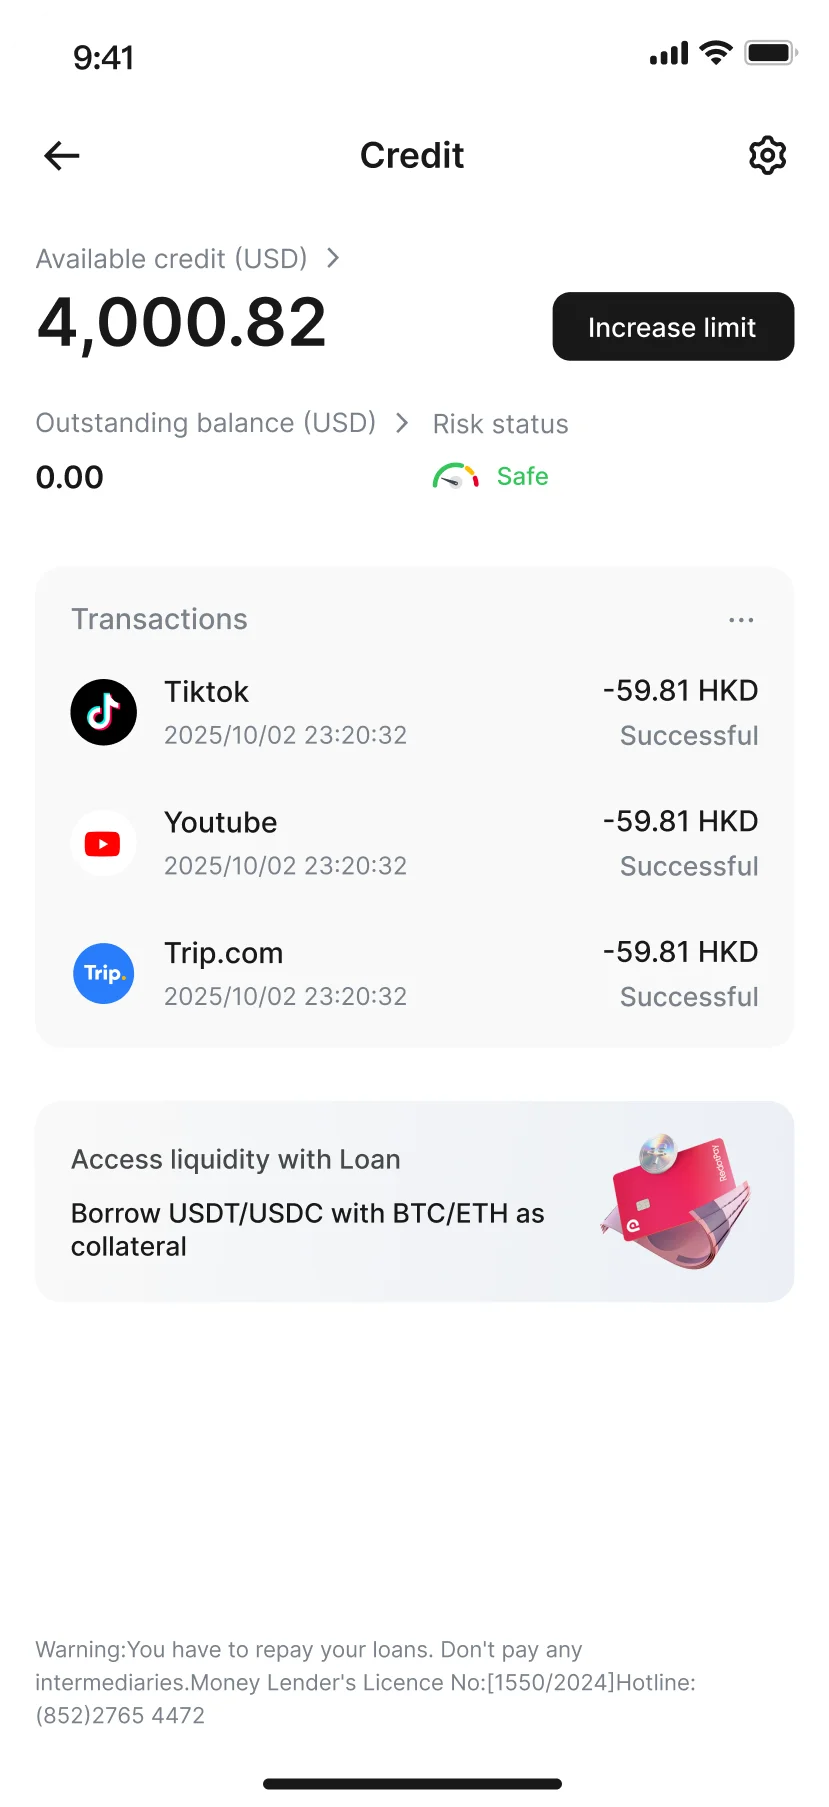The image size is (829, 1807).
Task: Check the battery icon in status bar
Action: pyautogui.click(x=770, y=53)
